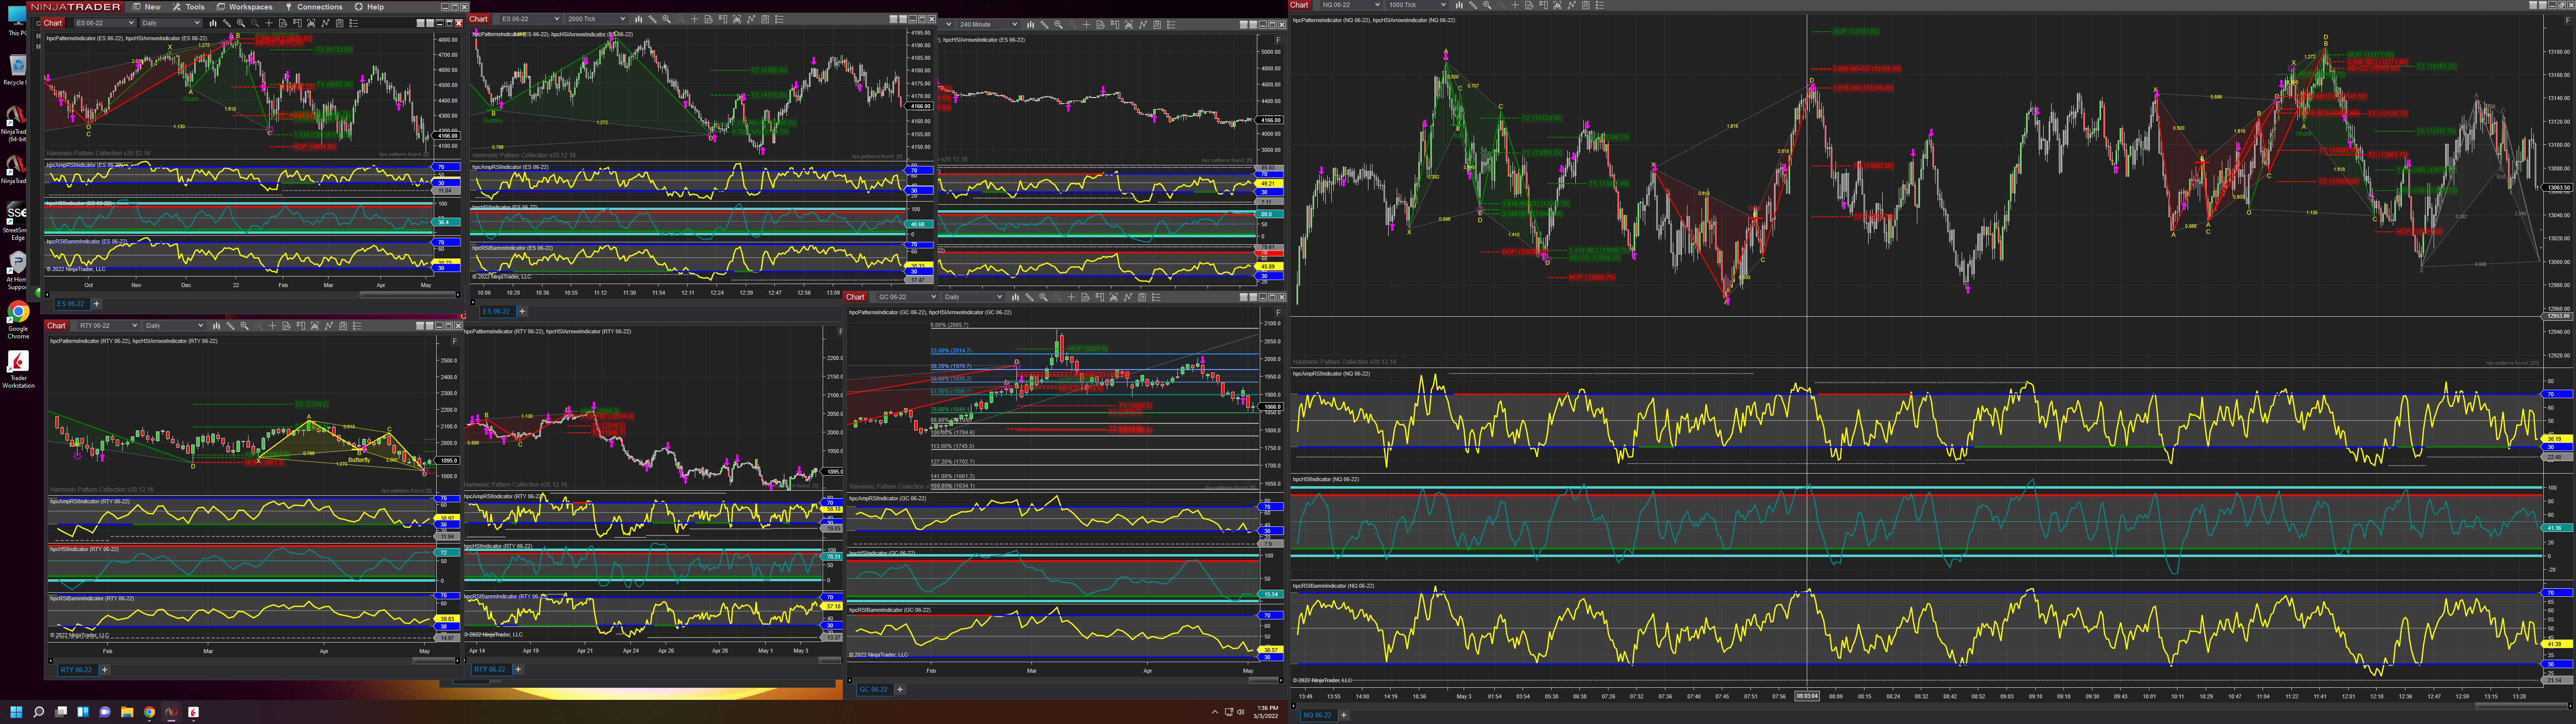This screenshot has height=724, width=2576.
Task: Toggle F fixed-scale marker on ES 240 Minute chart
Action: (x=1278, y=40)
